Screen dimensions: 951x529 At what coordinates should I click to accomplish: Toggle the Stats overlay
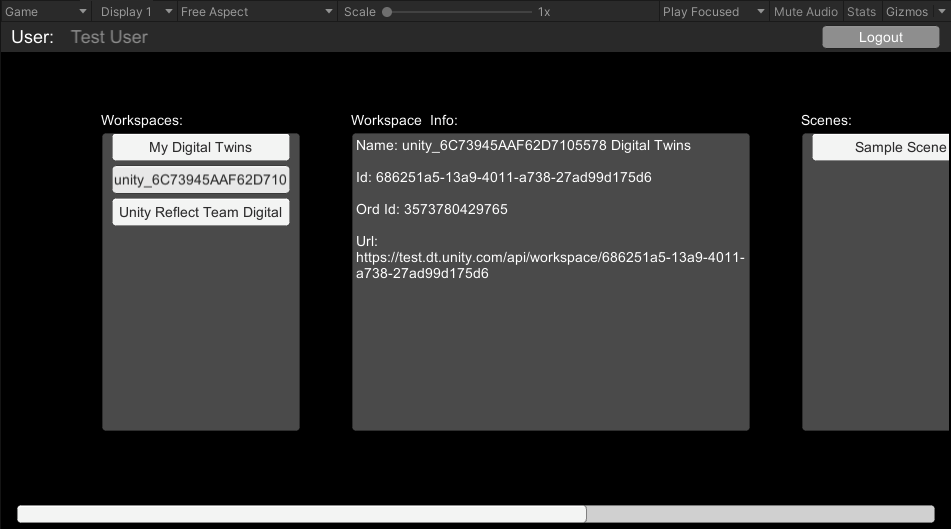point(861,12)
